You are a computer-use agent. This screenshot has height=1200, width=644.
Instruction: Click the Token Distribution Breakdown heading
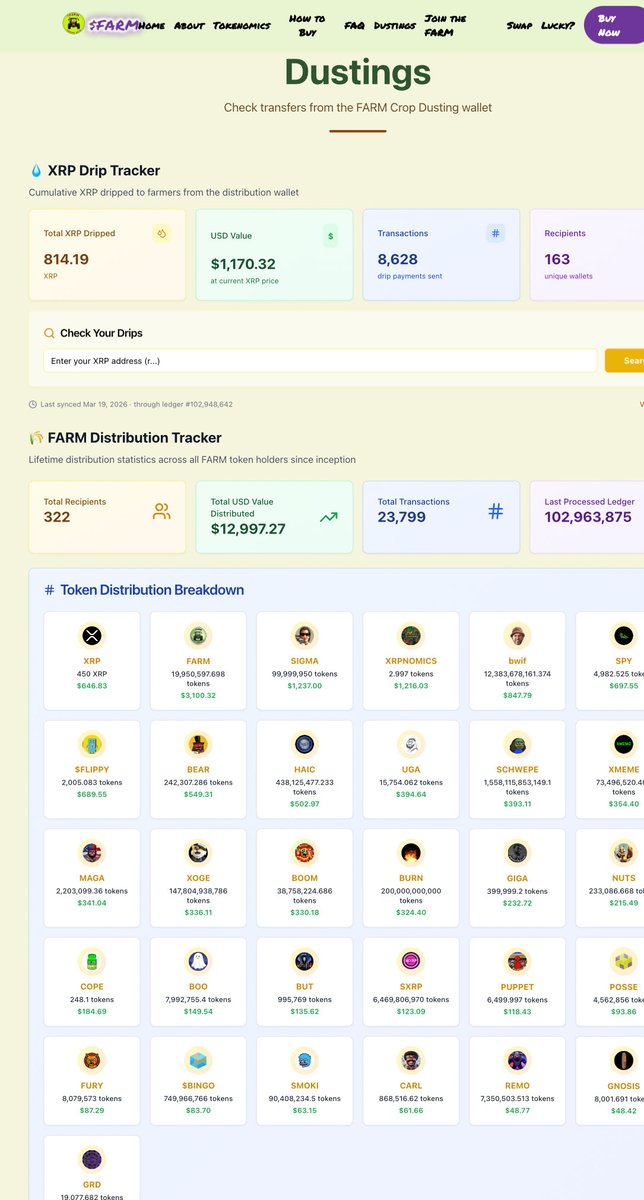click(x=152, y=590)
